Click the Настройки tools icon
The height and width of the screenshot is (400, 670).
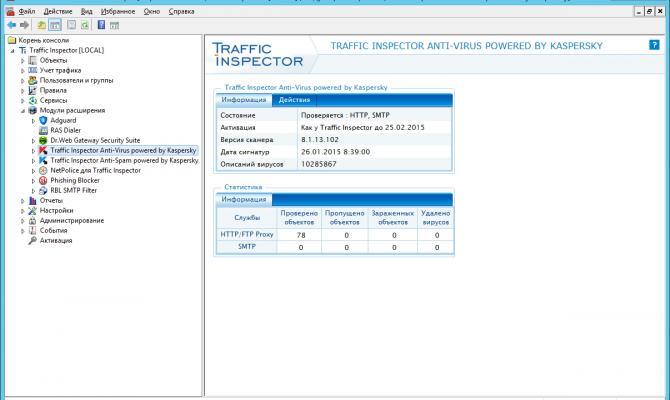(x=32, y=211)
